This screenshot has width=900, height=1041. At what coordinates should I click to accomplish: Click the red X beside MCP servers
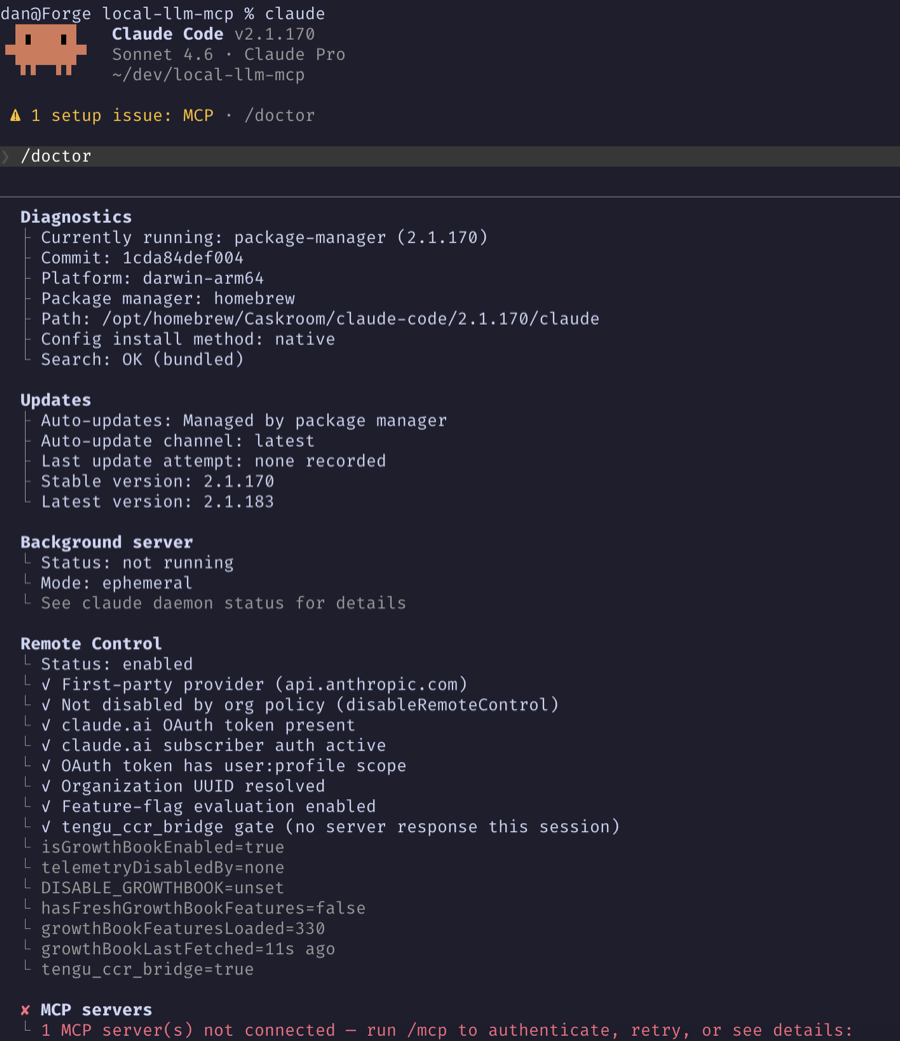coord(25,1010)
